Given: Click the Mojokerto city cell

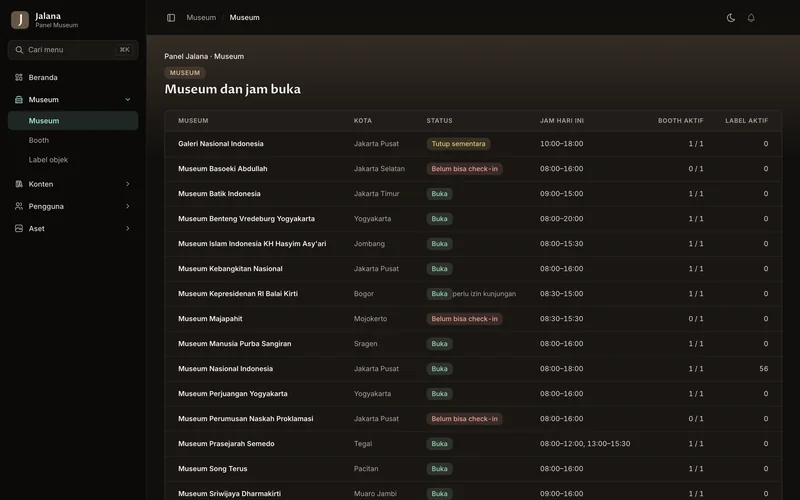Looking at the screenshot, I should [370, 319].
